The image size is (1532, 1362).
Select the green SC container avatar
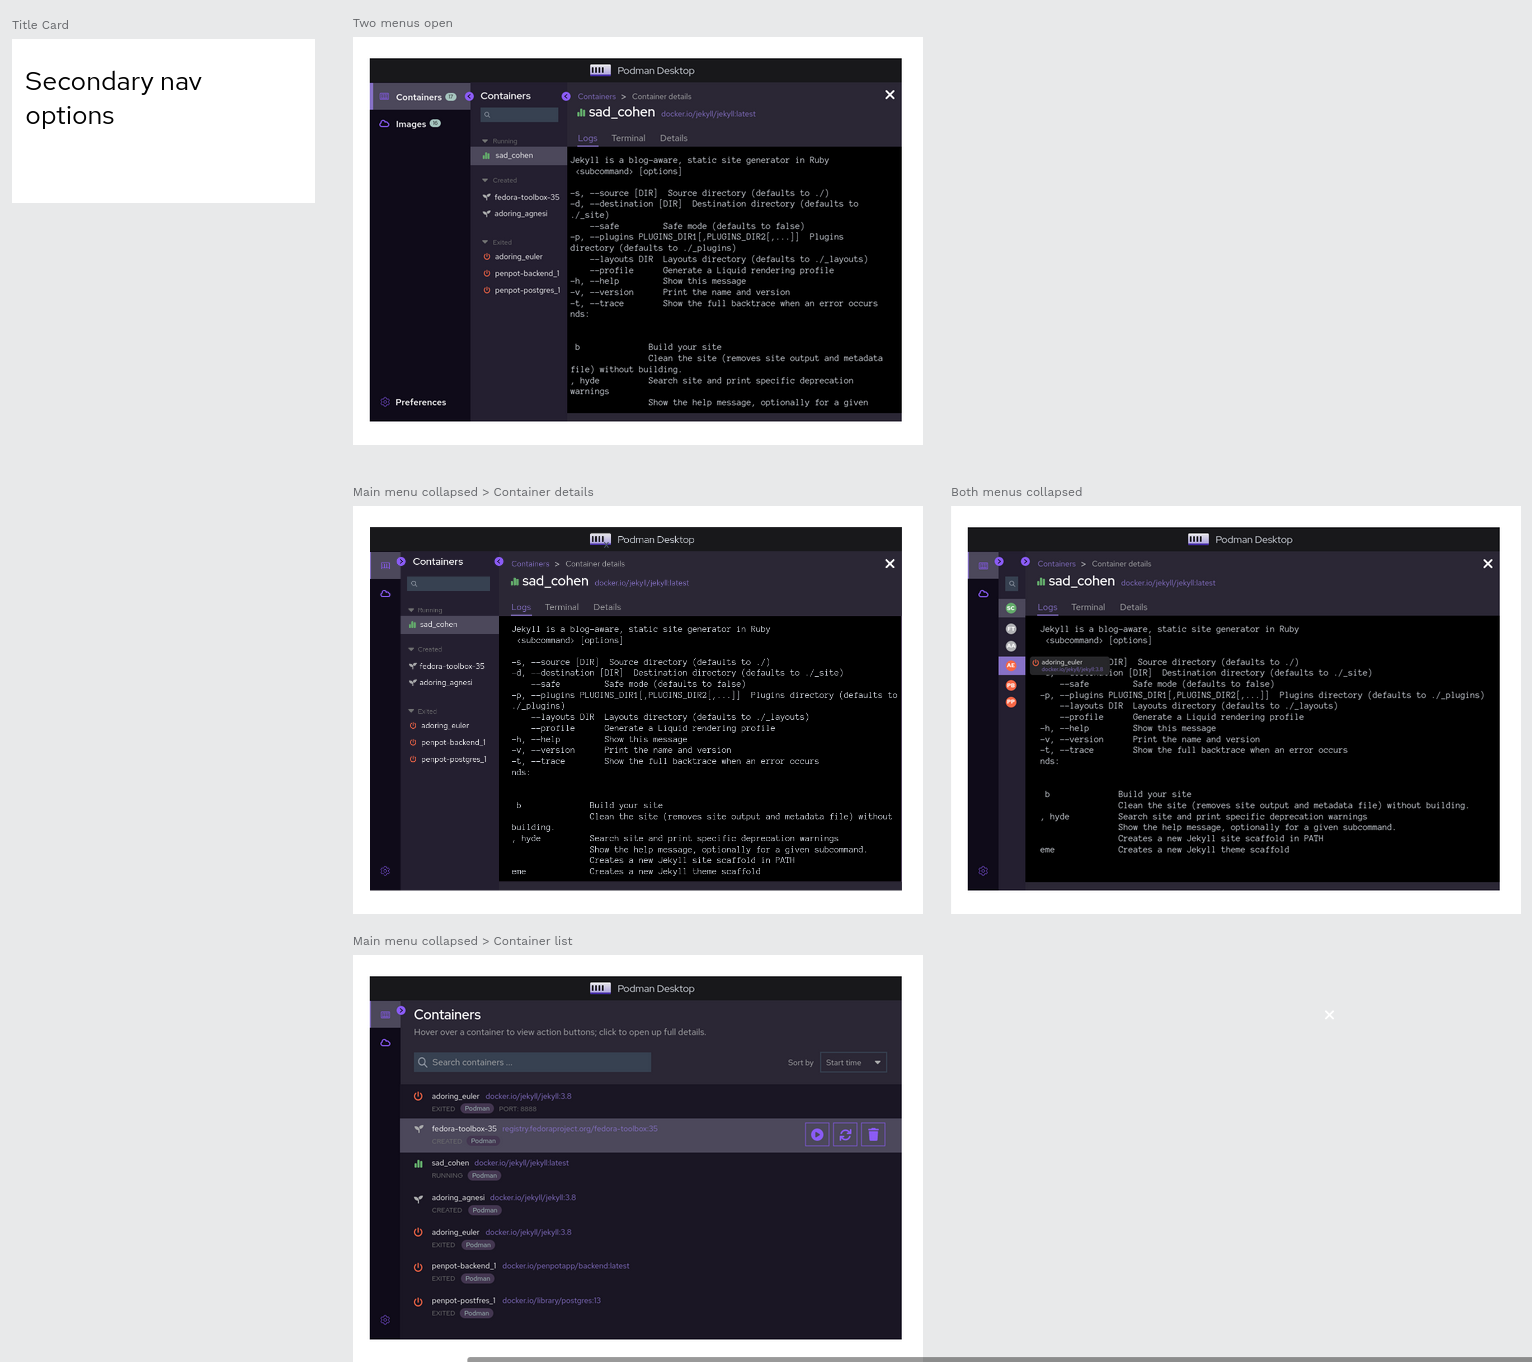(x=1011, y=607)
